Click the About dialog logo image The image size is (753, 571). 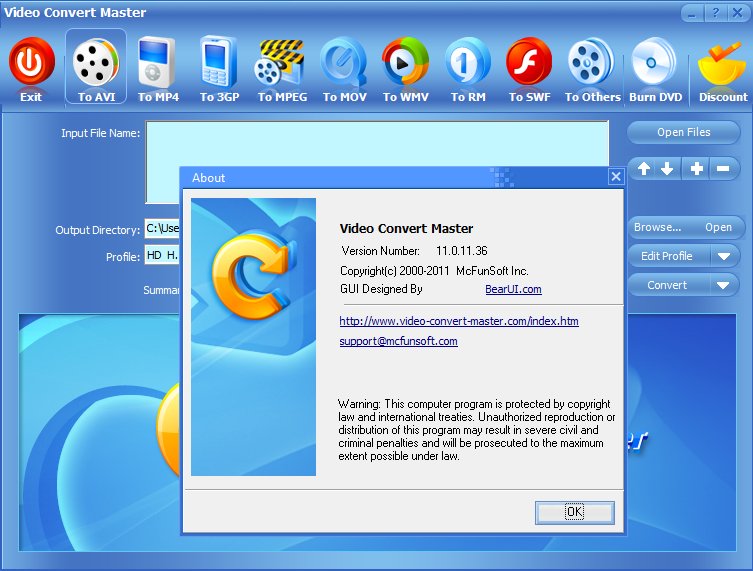(254, 337)
